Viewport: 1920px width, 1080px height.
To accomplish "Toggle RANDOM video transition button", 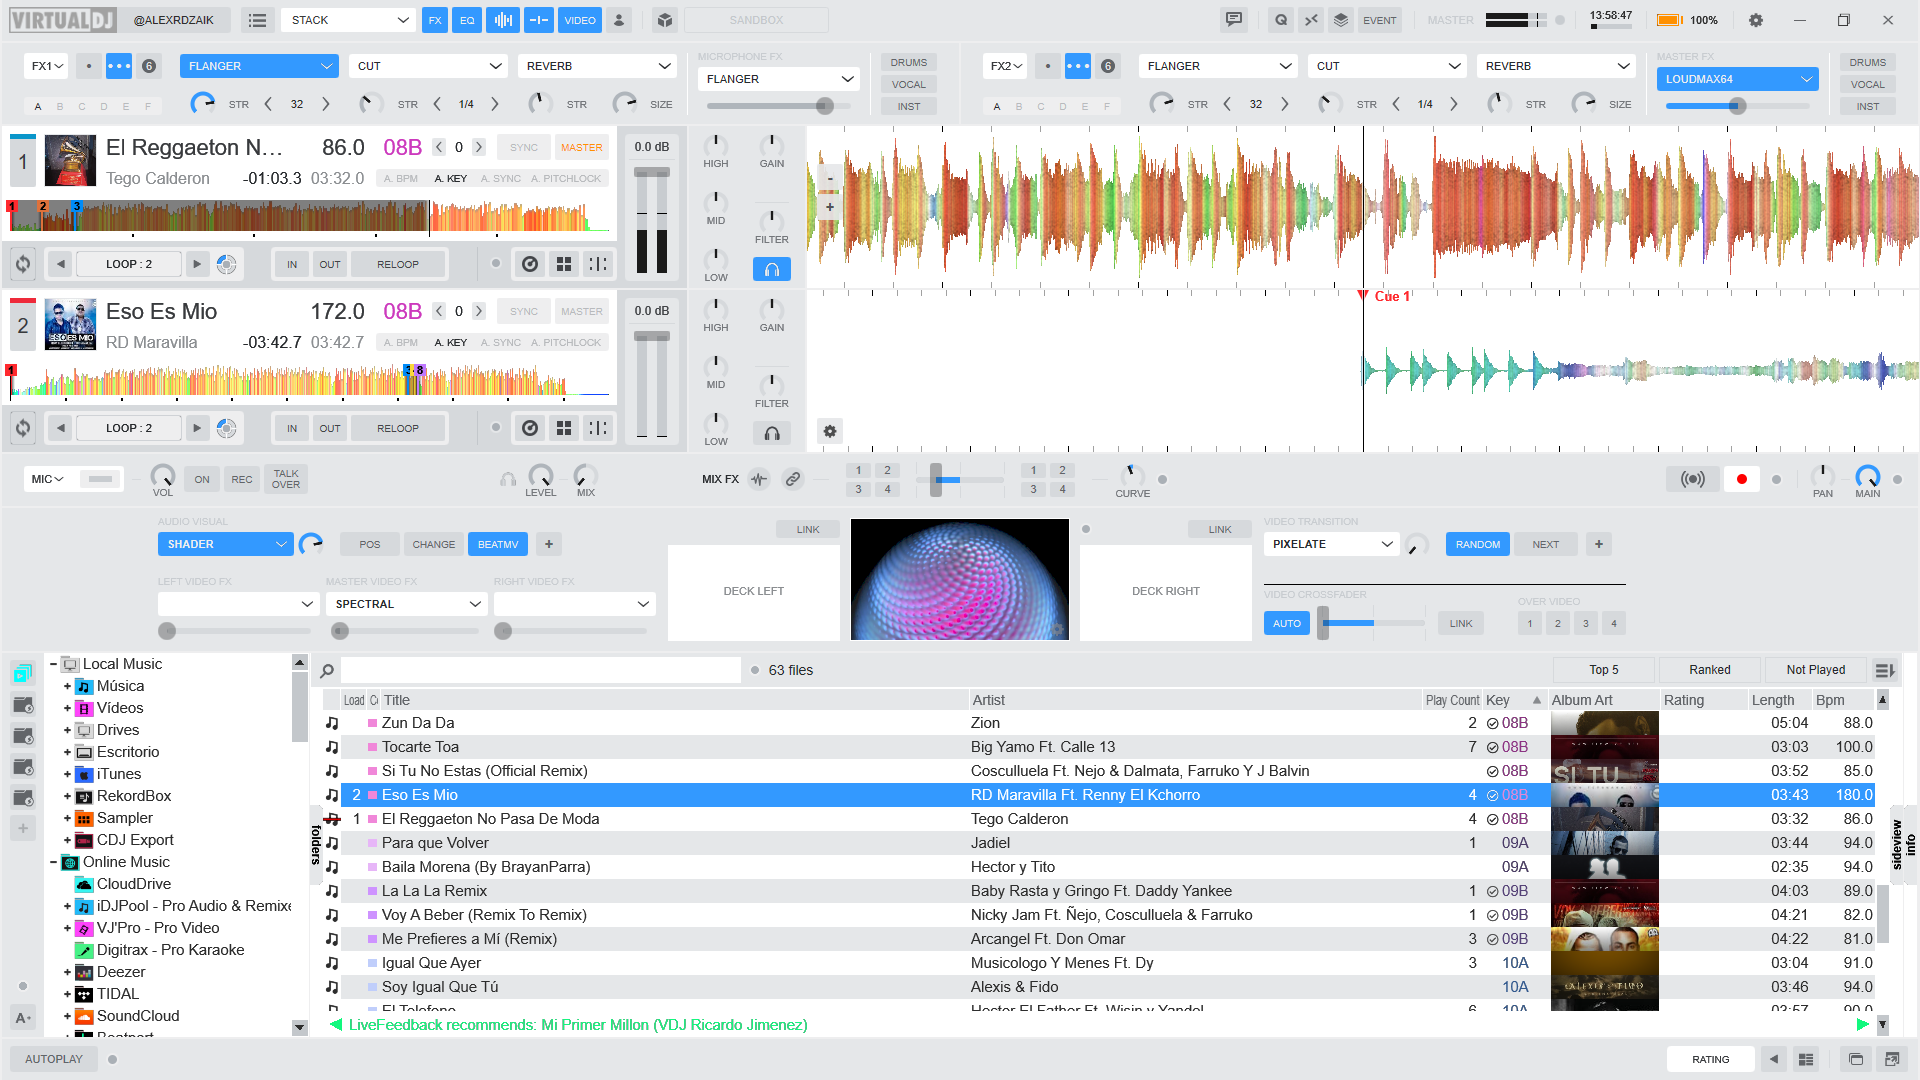I will click(x=1478, y=544).
